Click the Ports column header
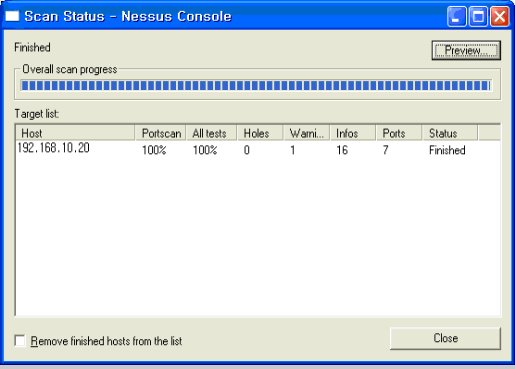515x369 pixels. click(x=399, y=133)
